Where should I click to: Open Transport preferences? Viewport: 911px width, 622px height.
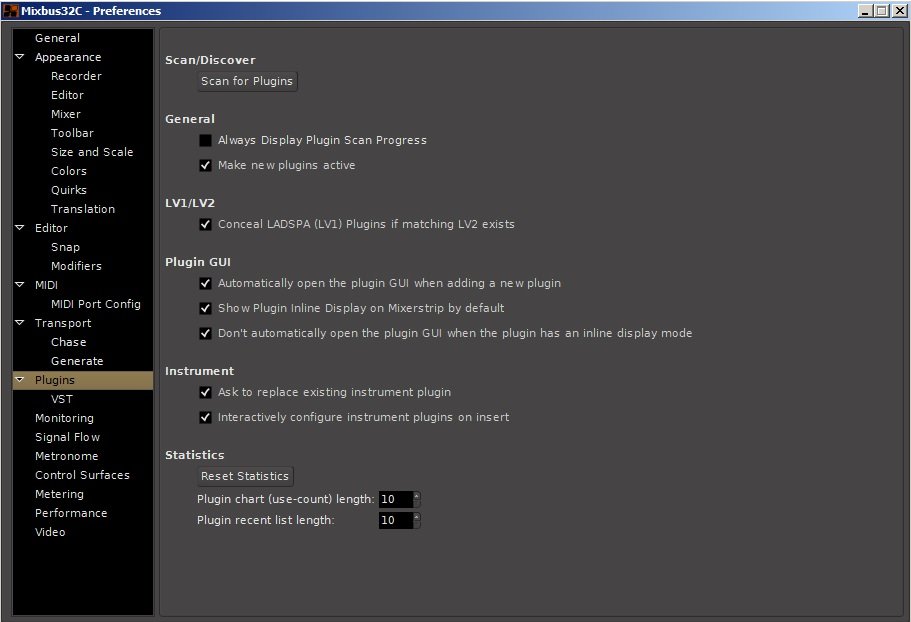tap(63, 323)
